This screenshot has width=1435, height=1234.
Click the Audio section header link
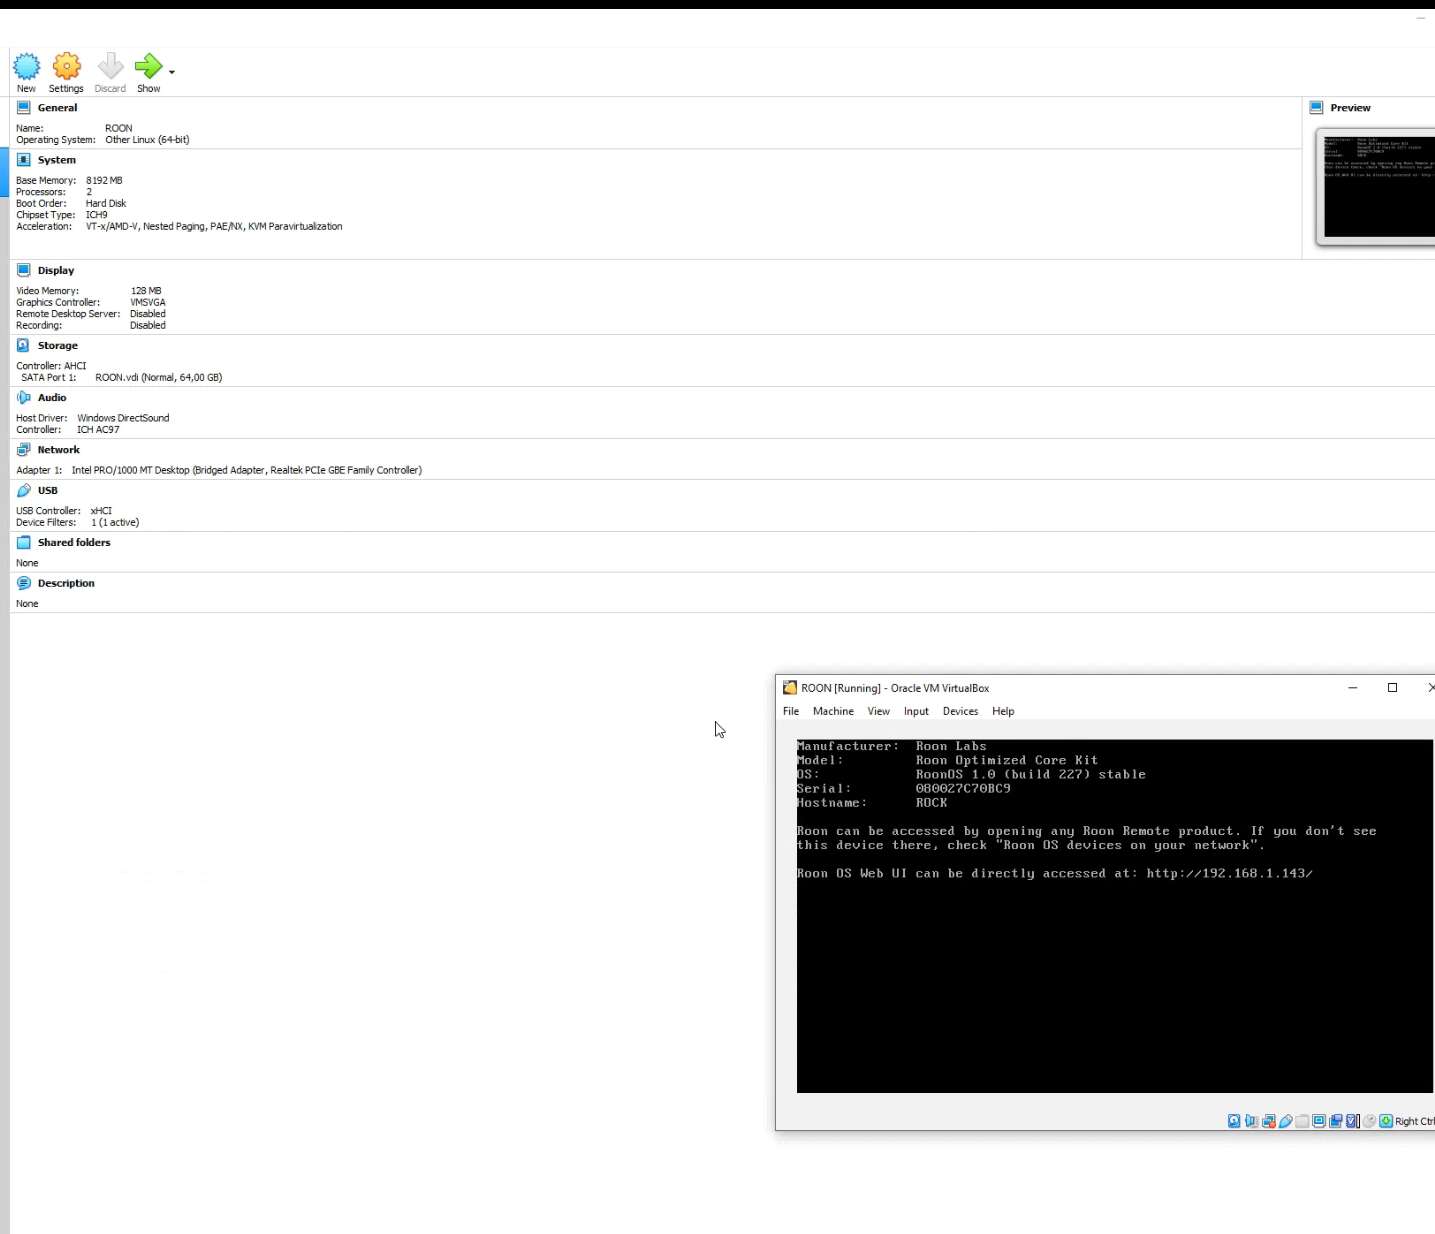coord(52,398)
